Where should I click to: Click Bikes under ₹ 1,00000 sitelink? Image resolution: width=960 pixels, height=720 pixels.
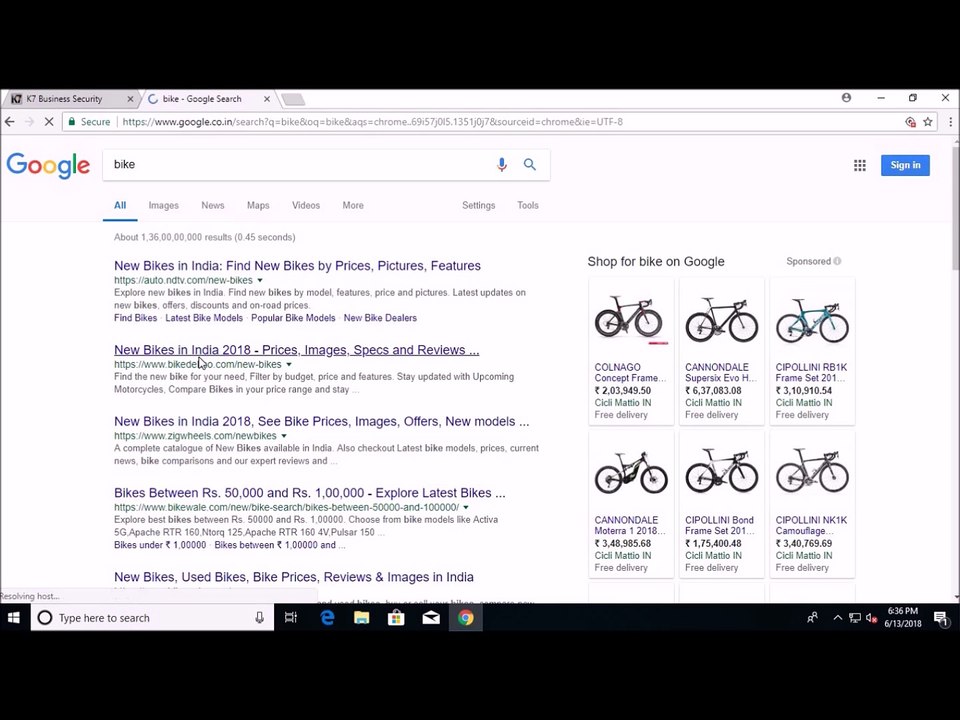click(160, 545)
